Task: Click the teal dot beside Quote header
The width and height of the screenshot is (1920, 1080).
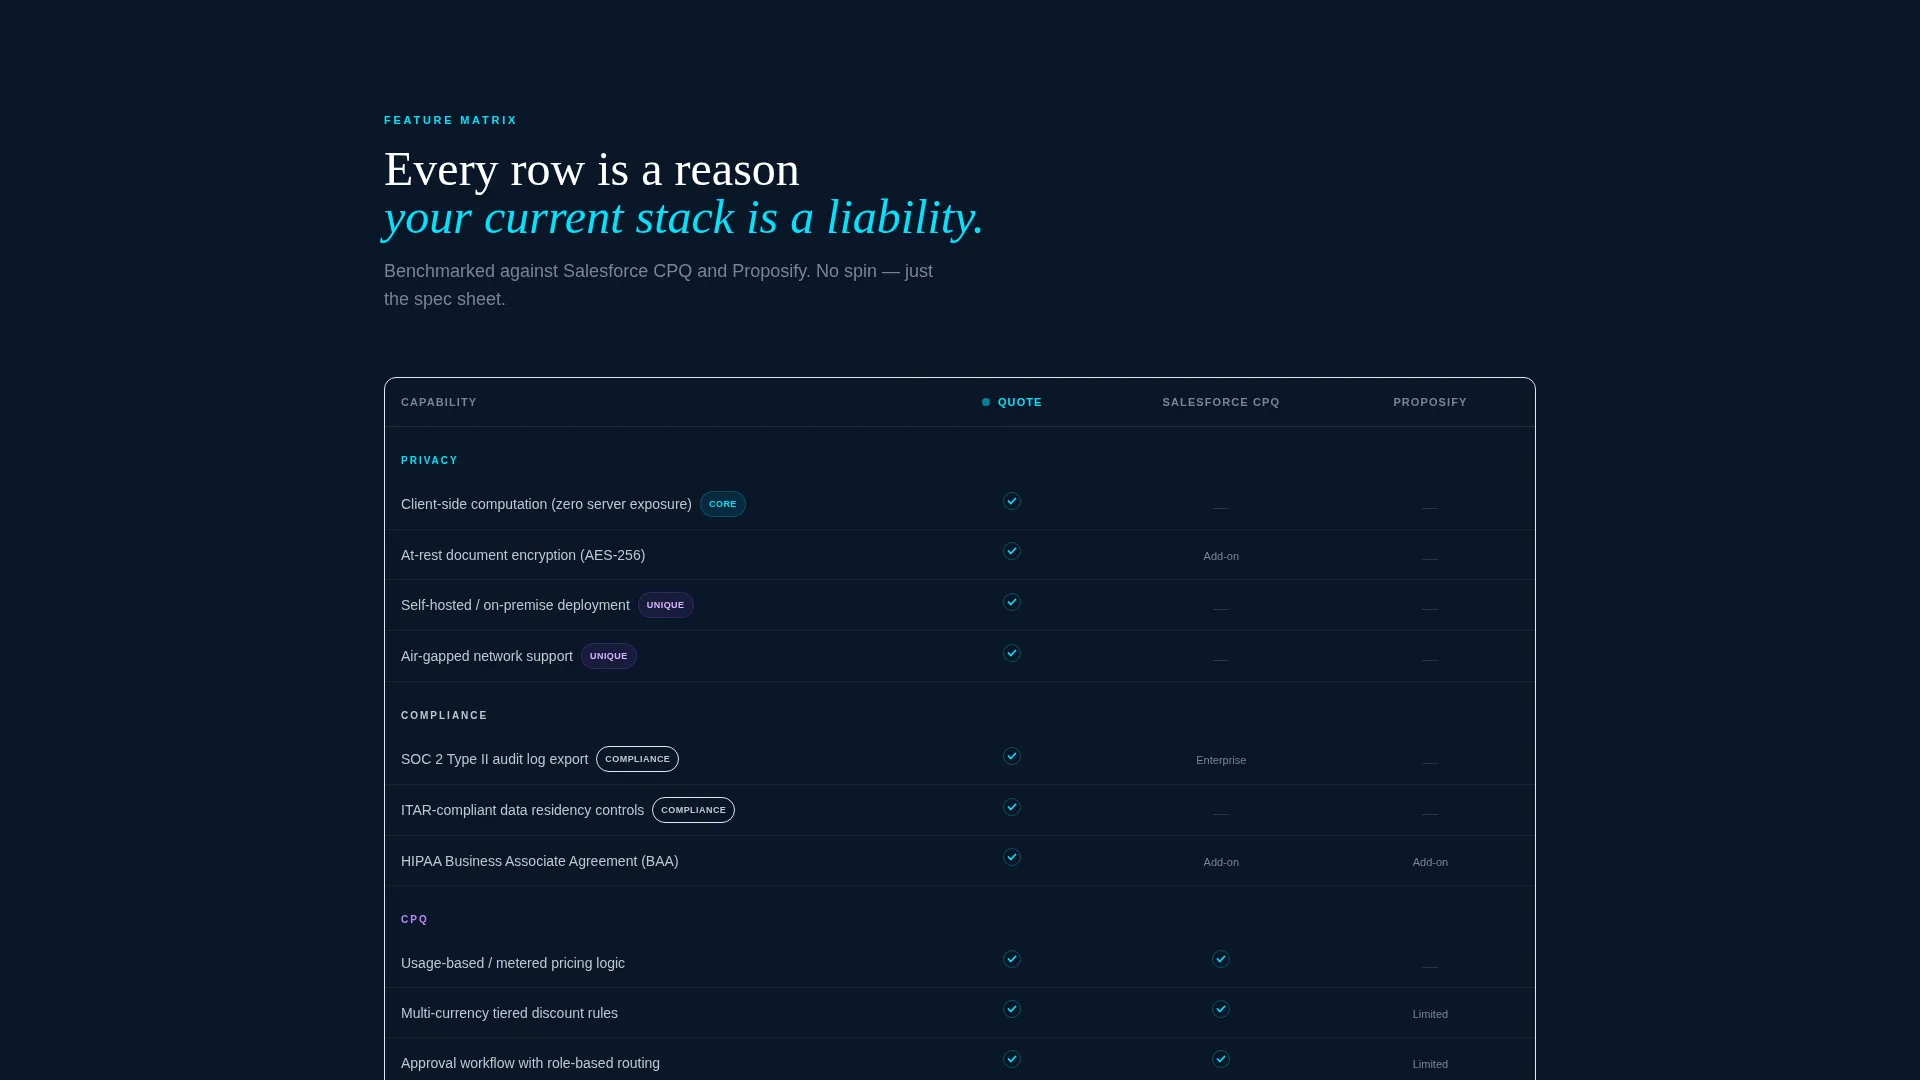Action: [x=986, y=402]
